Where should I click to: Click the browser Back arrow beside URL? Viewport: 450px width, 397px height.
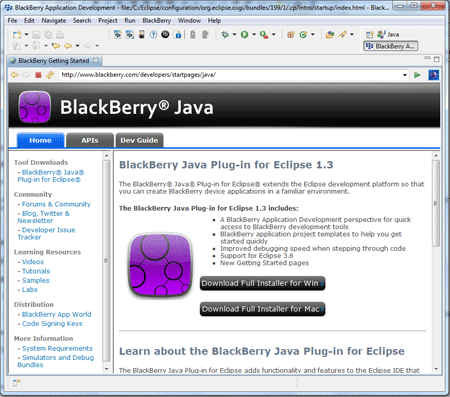[14, 75]
